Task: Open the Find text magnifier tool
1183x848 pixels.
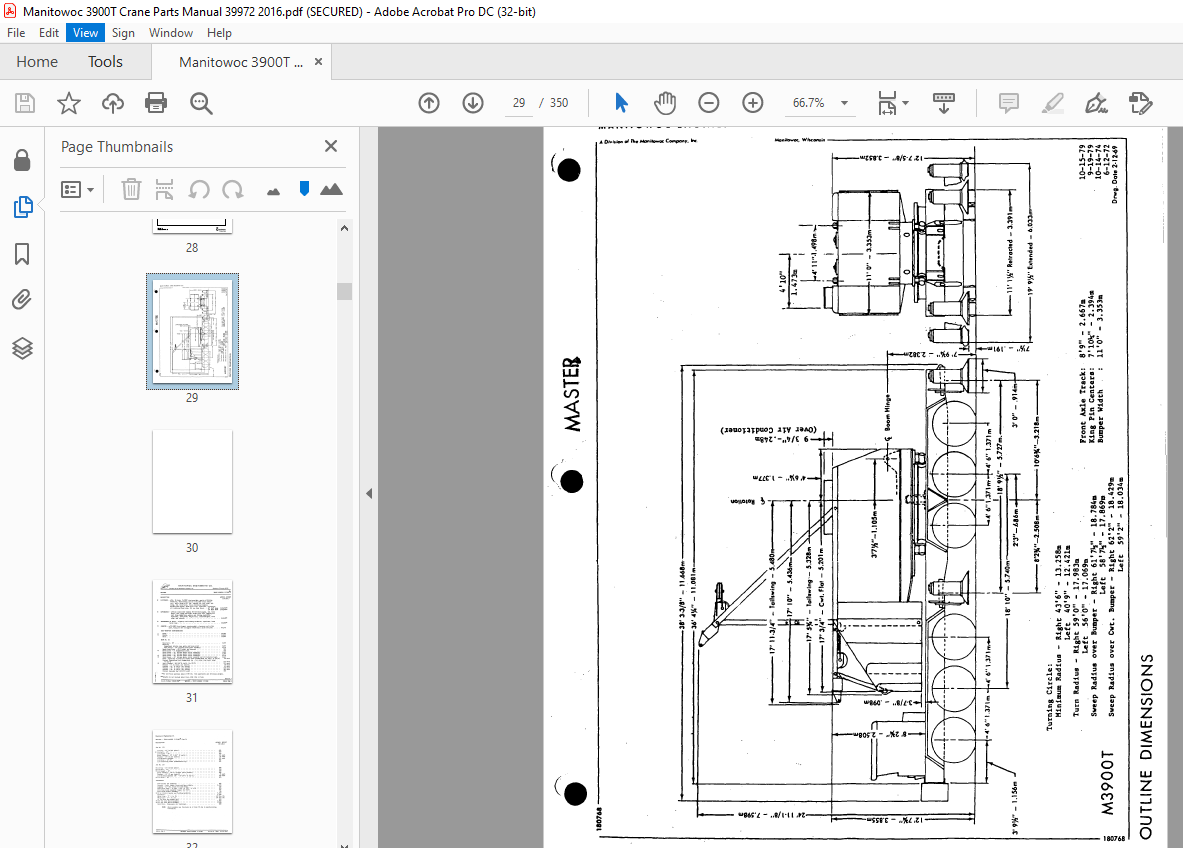Action: 201,103
